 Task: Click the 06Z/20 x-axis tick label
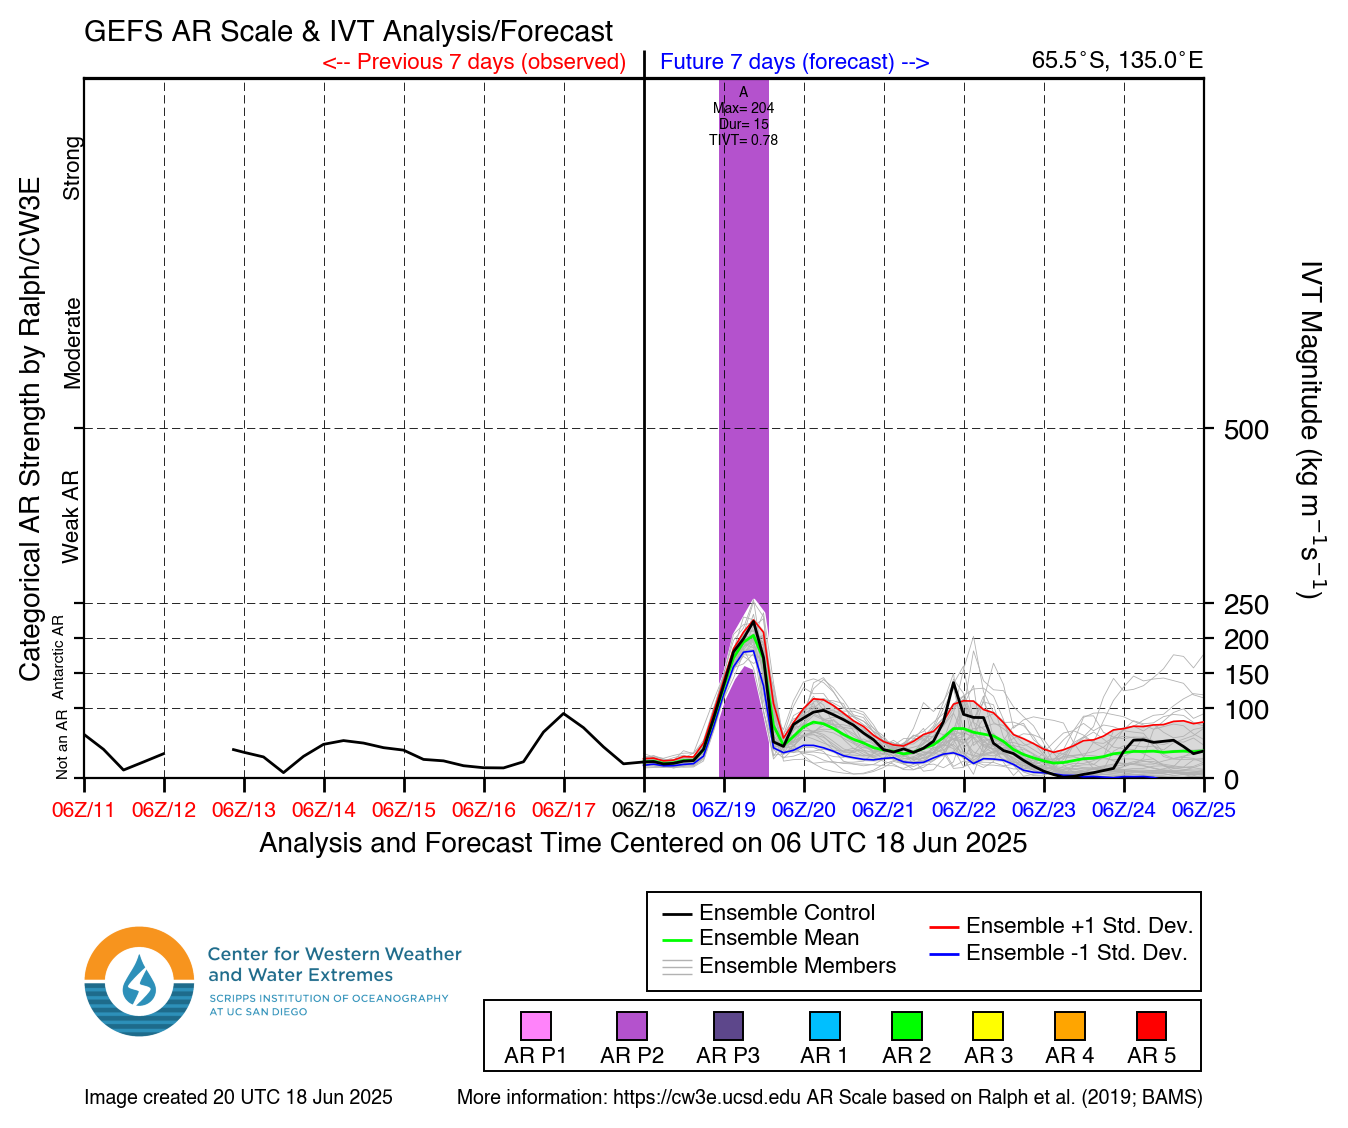click(x=804, y=810)
